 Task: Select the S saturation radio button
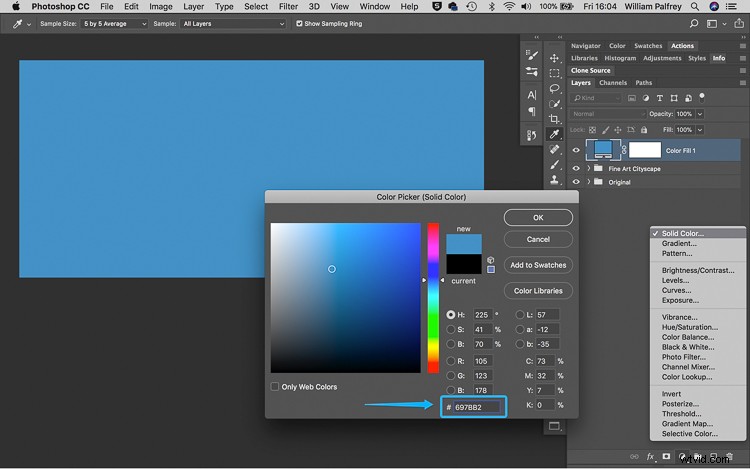451,329
